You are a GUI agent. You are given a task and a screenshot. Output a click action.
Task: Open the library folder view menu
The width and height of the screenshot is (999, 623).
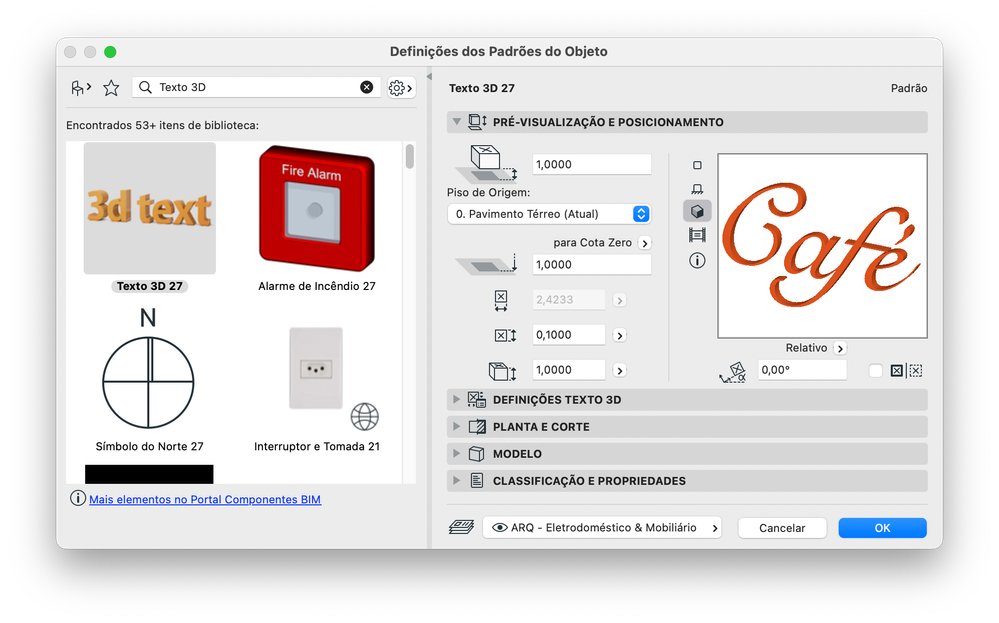click(x=81, y=88)
